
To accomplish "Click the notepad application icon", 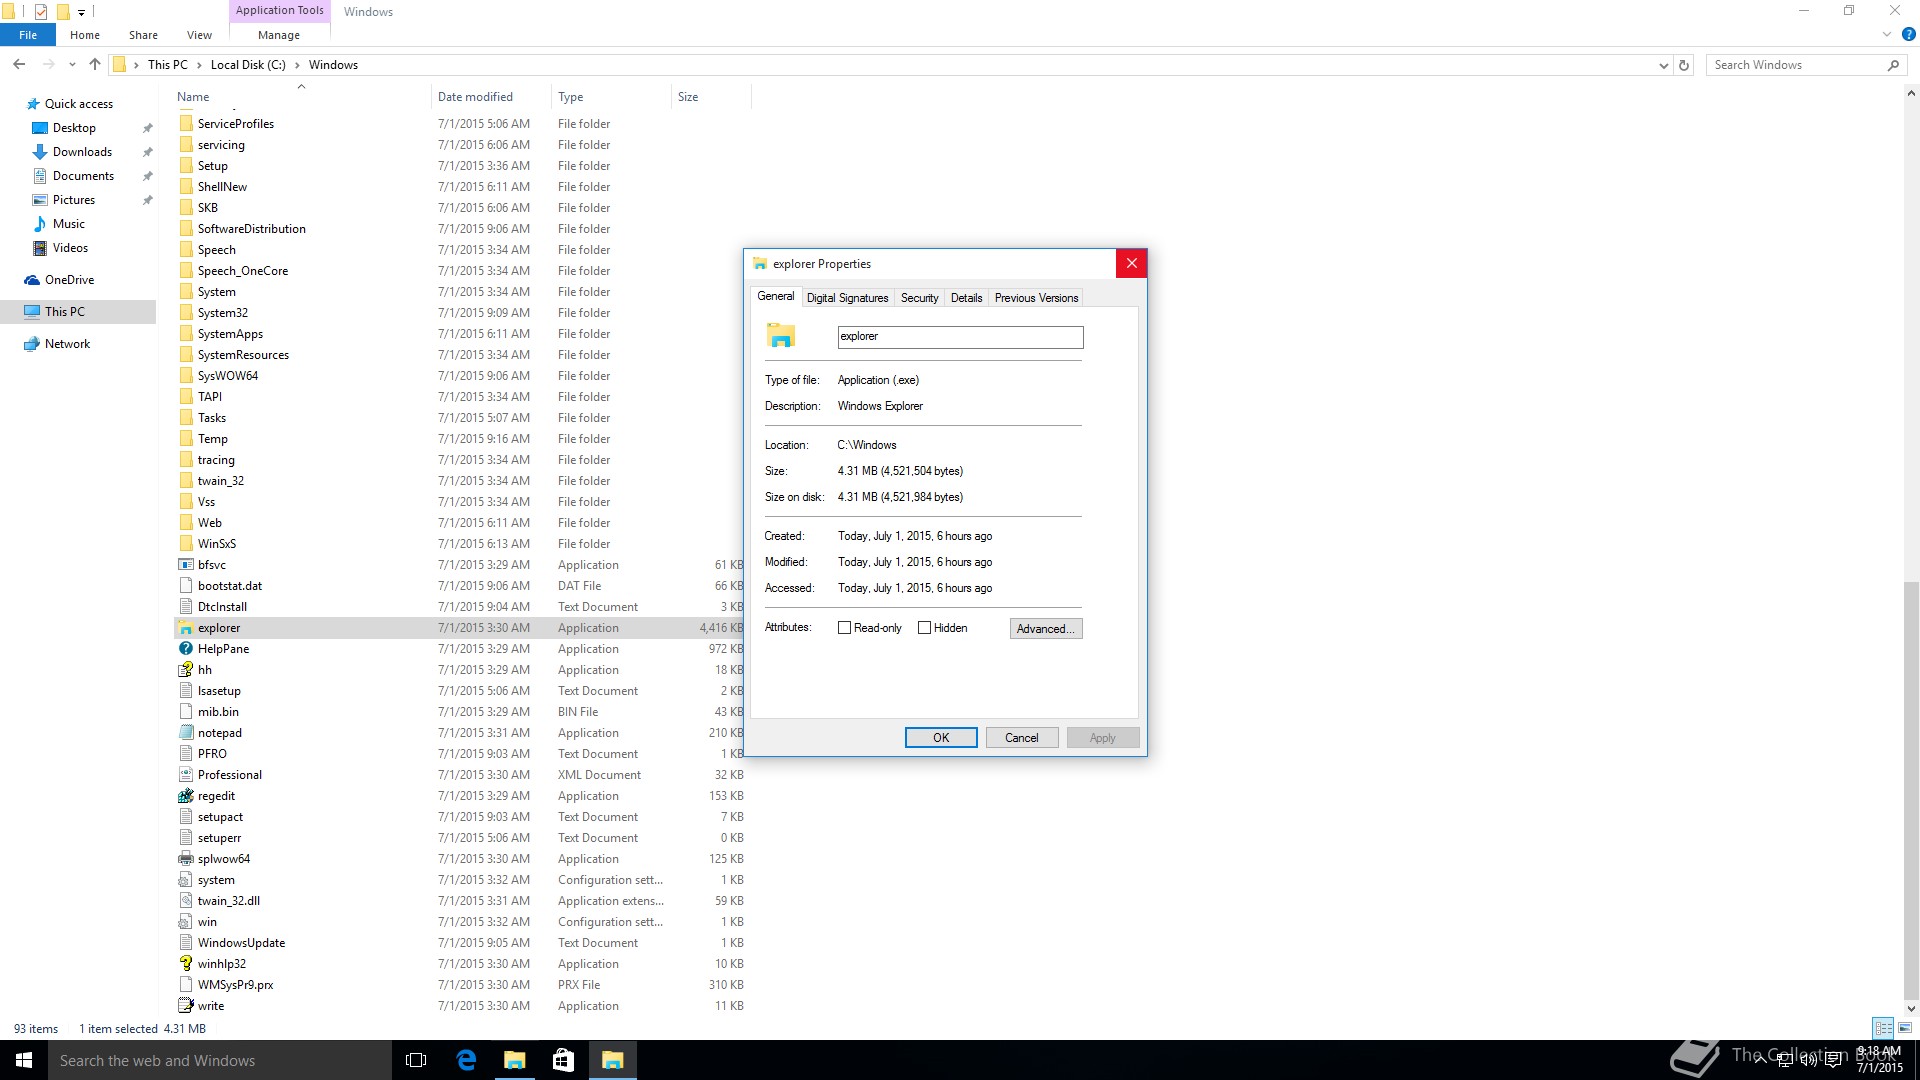I will 185,733.
